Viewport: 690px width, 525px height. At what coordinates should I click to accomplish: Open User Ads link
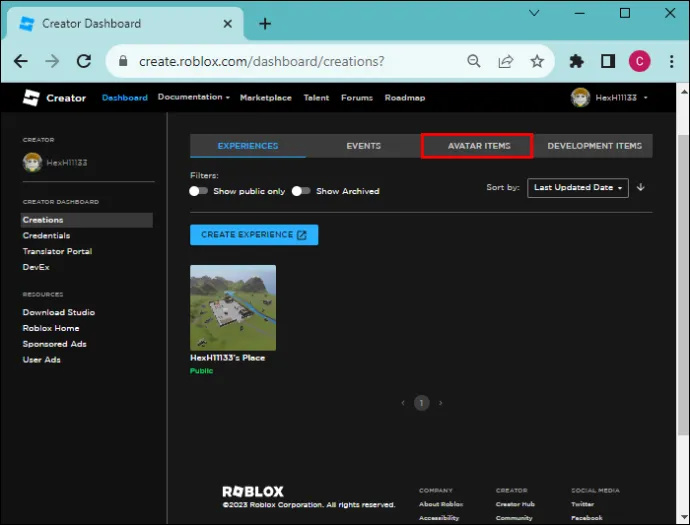point(41,360)
